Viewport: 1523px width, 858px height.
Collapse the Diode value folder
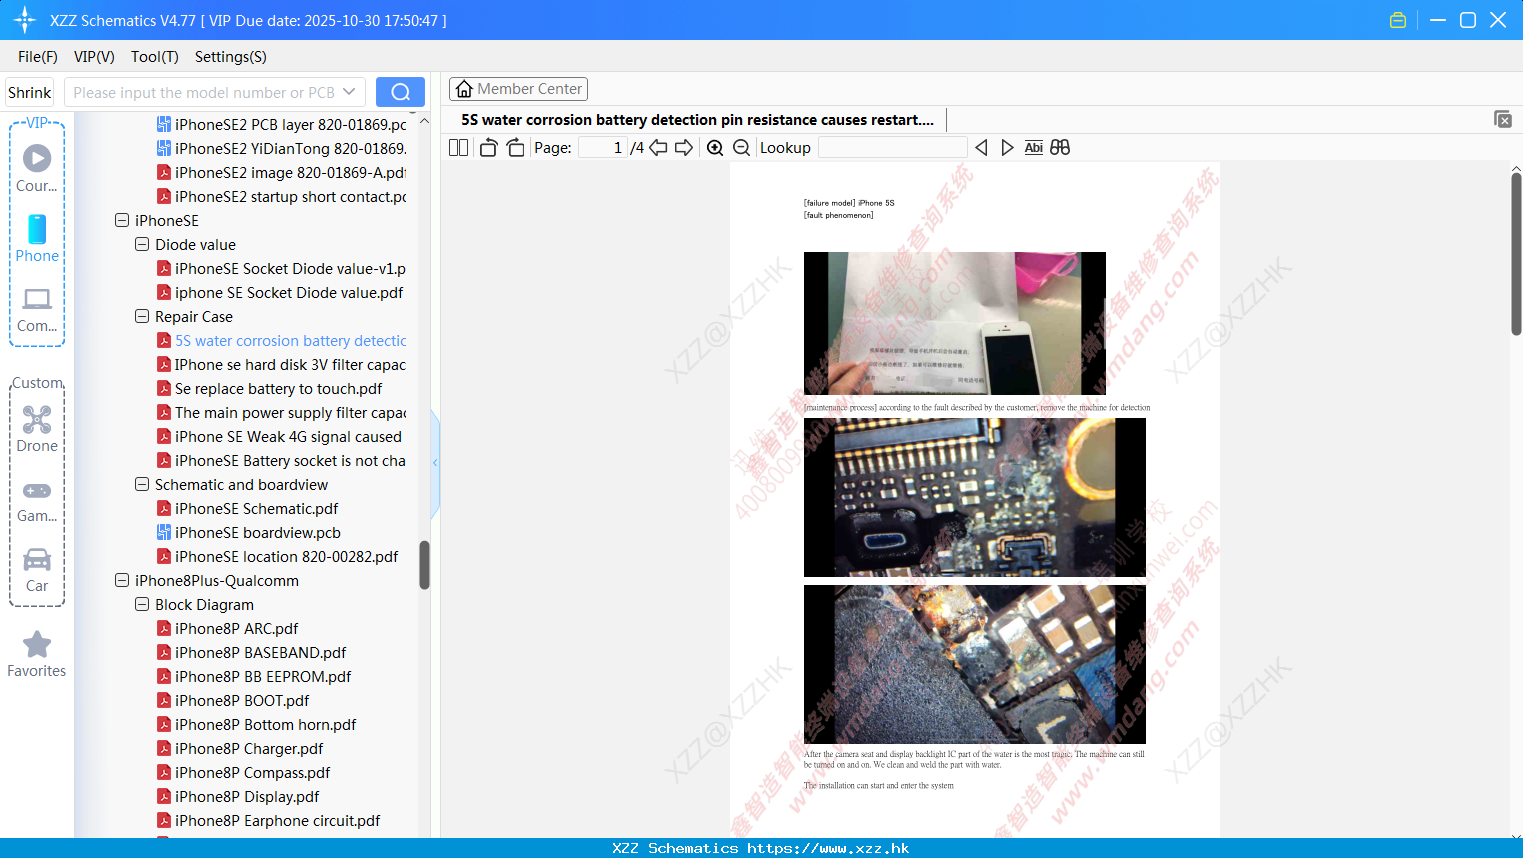coord(142,244)
